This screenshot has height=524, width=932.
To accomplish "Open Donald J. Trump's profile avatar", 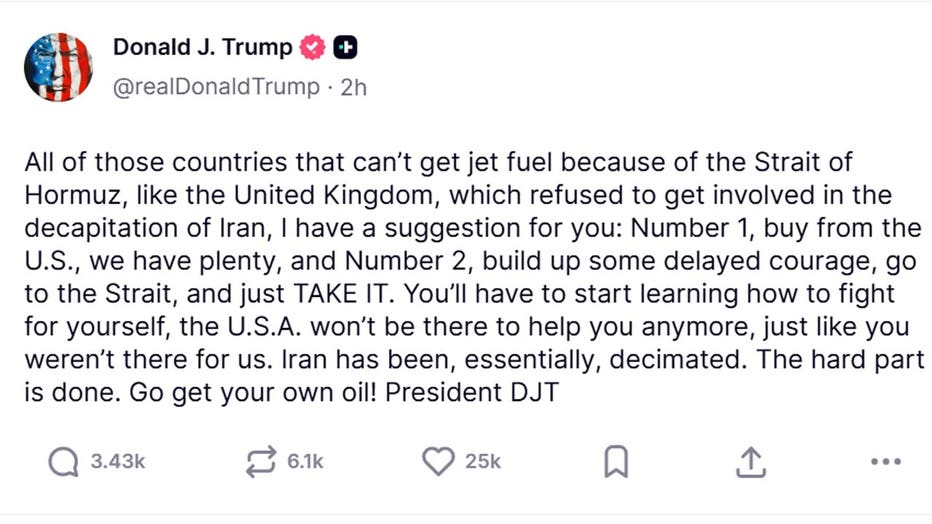I will pyautogui.click(x=58, y=67).
